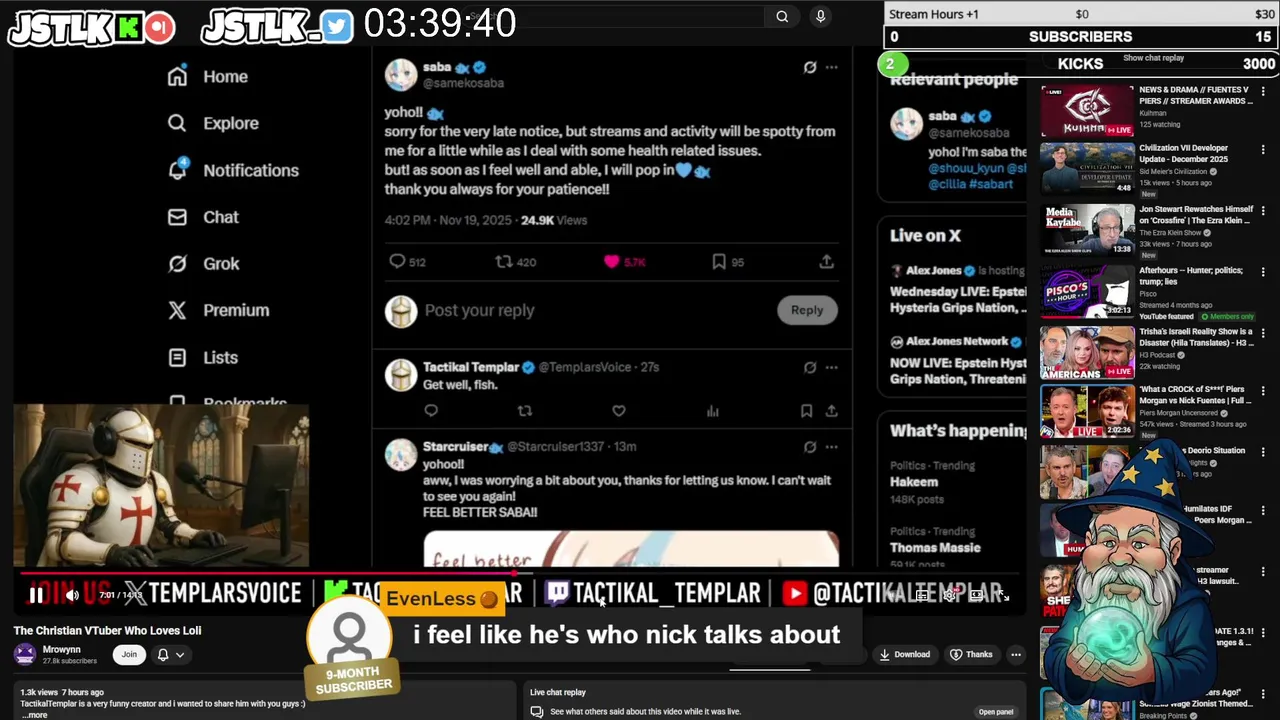This screenshot has width=1280, height=720.
Task: Click reply bubble icon showing 512 on saba's post
Action: tap(397, 262)
